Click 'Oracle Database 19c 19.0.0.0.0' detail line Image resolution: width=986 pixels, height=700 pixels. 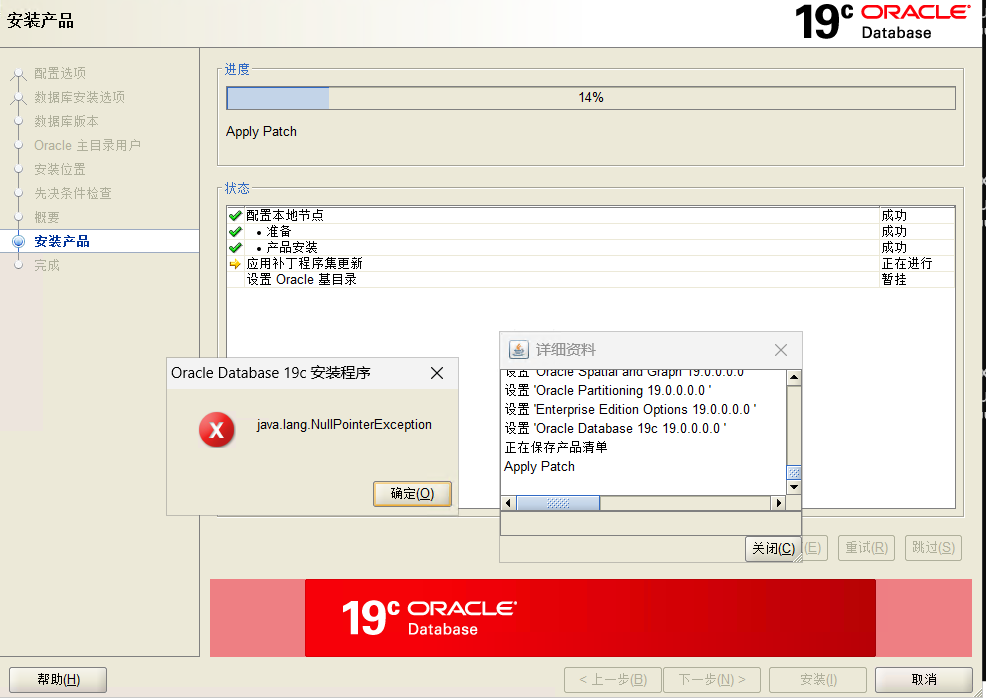pyautogui.click(x=615, y=428)
